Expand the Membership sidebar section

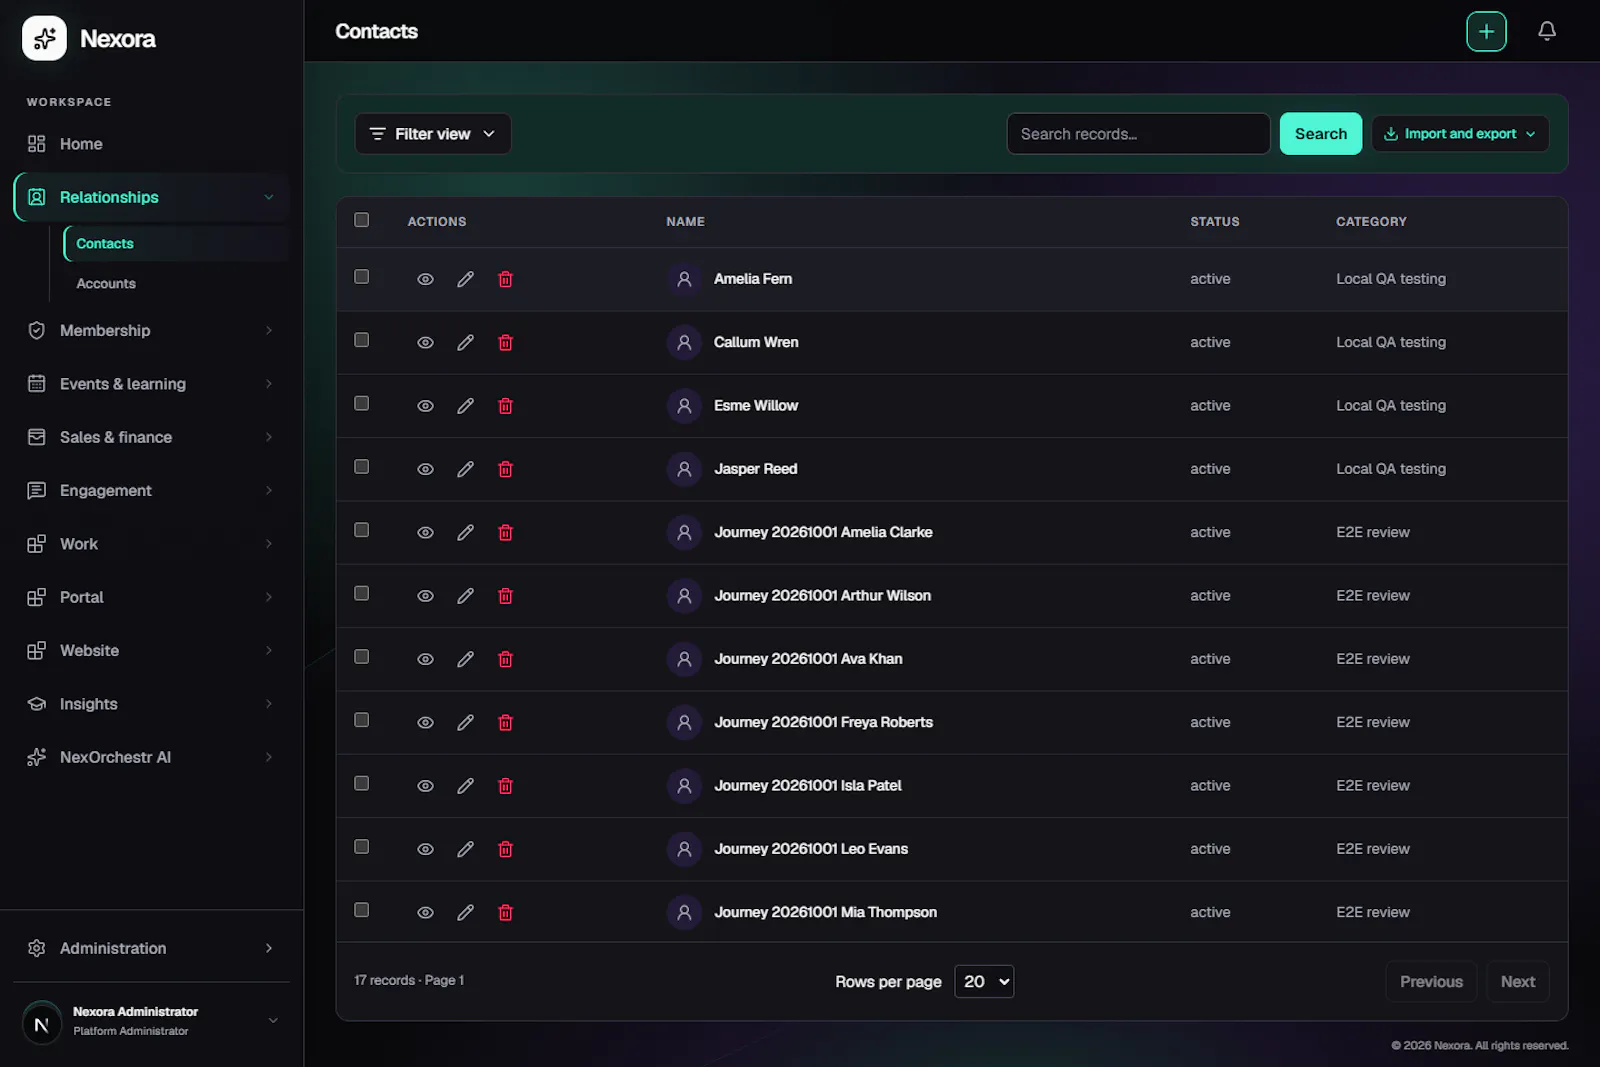[151, 331]
